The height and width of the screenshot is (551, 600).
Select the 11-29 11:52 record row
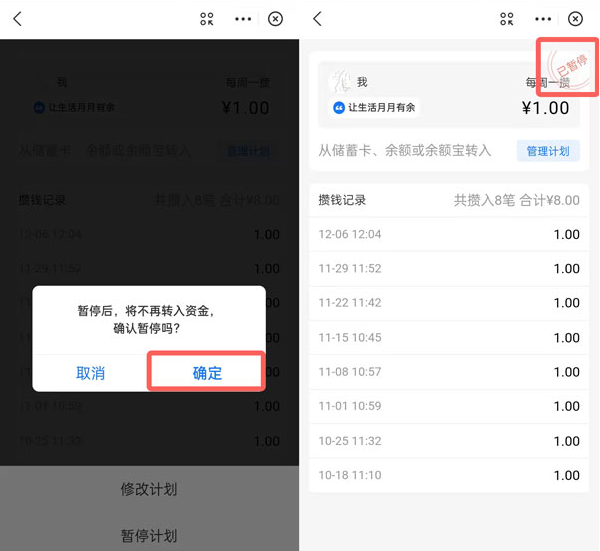(x=448, y=269)
